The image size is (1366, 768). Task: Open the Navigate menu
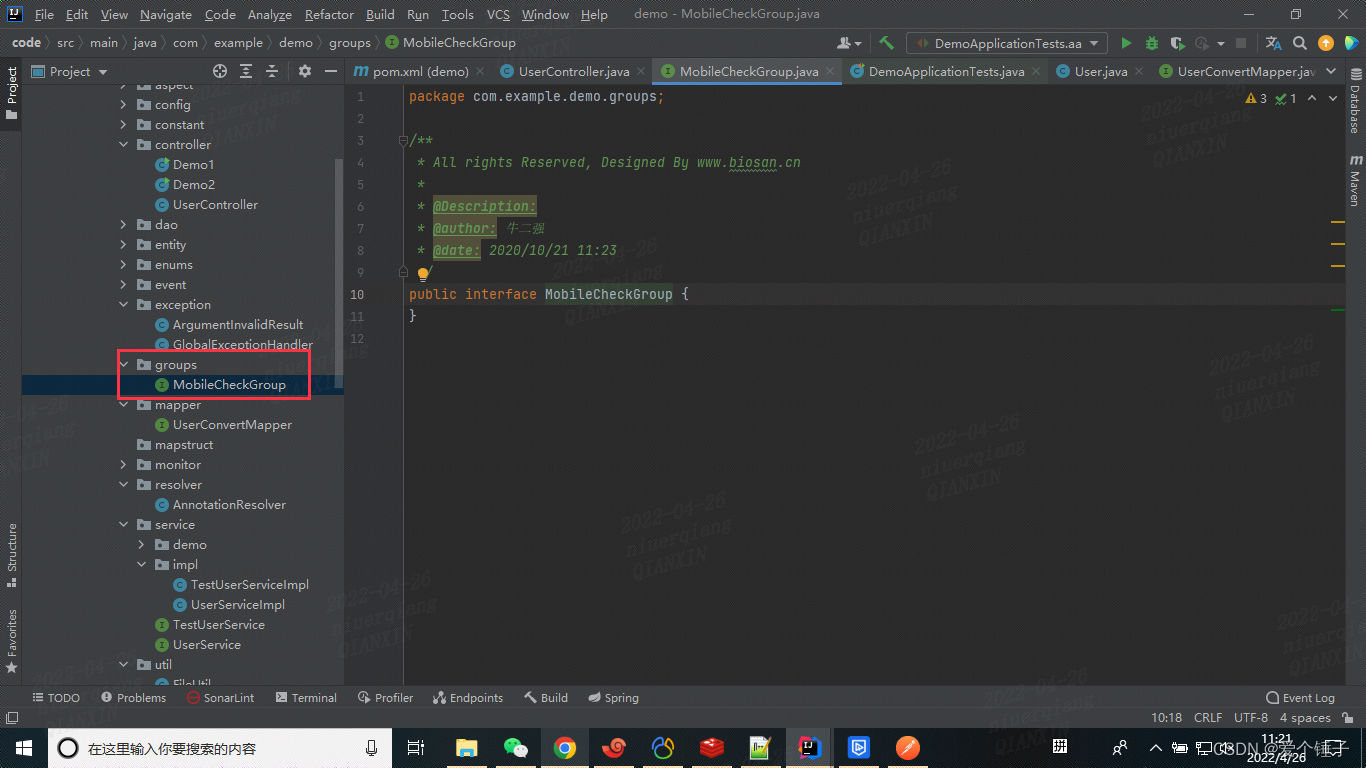tap(166, 15)
